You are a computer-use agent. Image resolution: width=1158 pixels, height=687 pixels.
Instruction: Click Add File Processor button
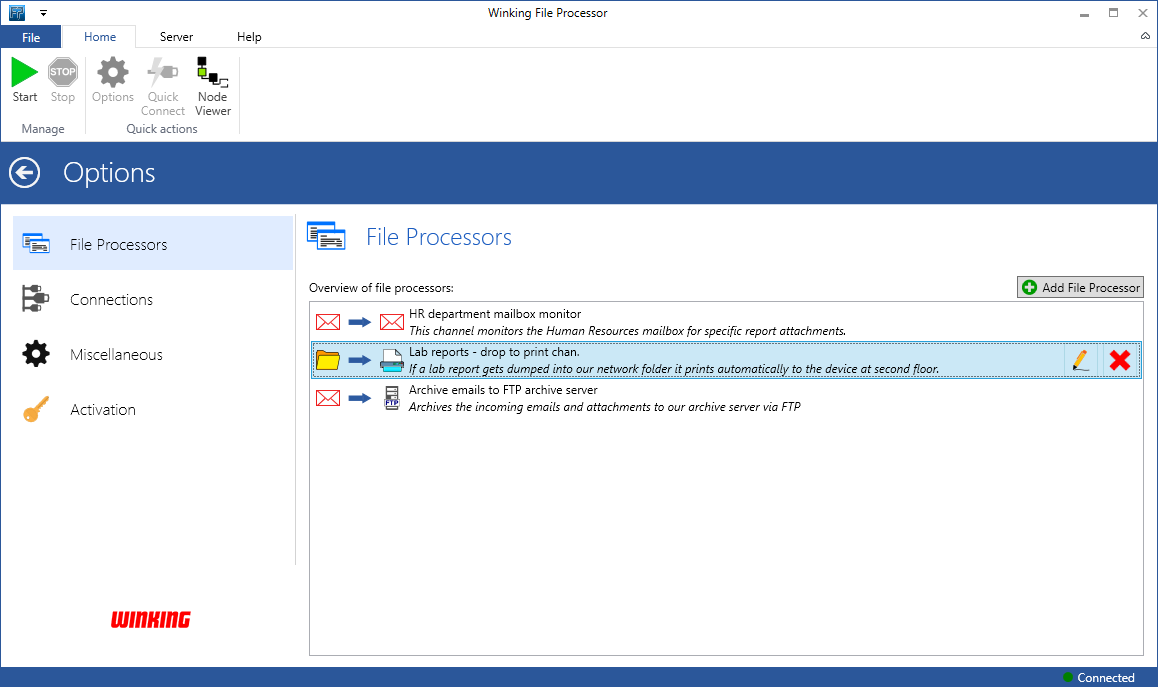[x=1080, y=287]
